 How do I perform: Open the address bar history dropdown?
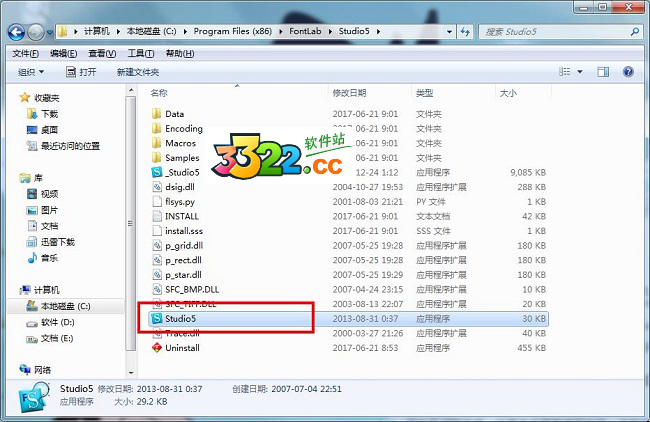point(449,32)
